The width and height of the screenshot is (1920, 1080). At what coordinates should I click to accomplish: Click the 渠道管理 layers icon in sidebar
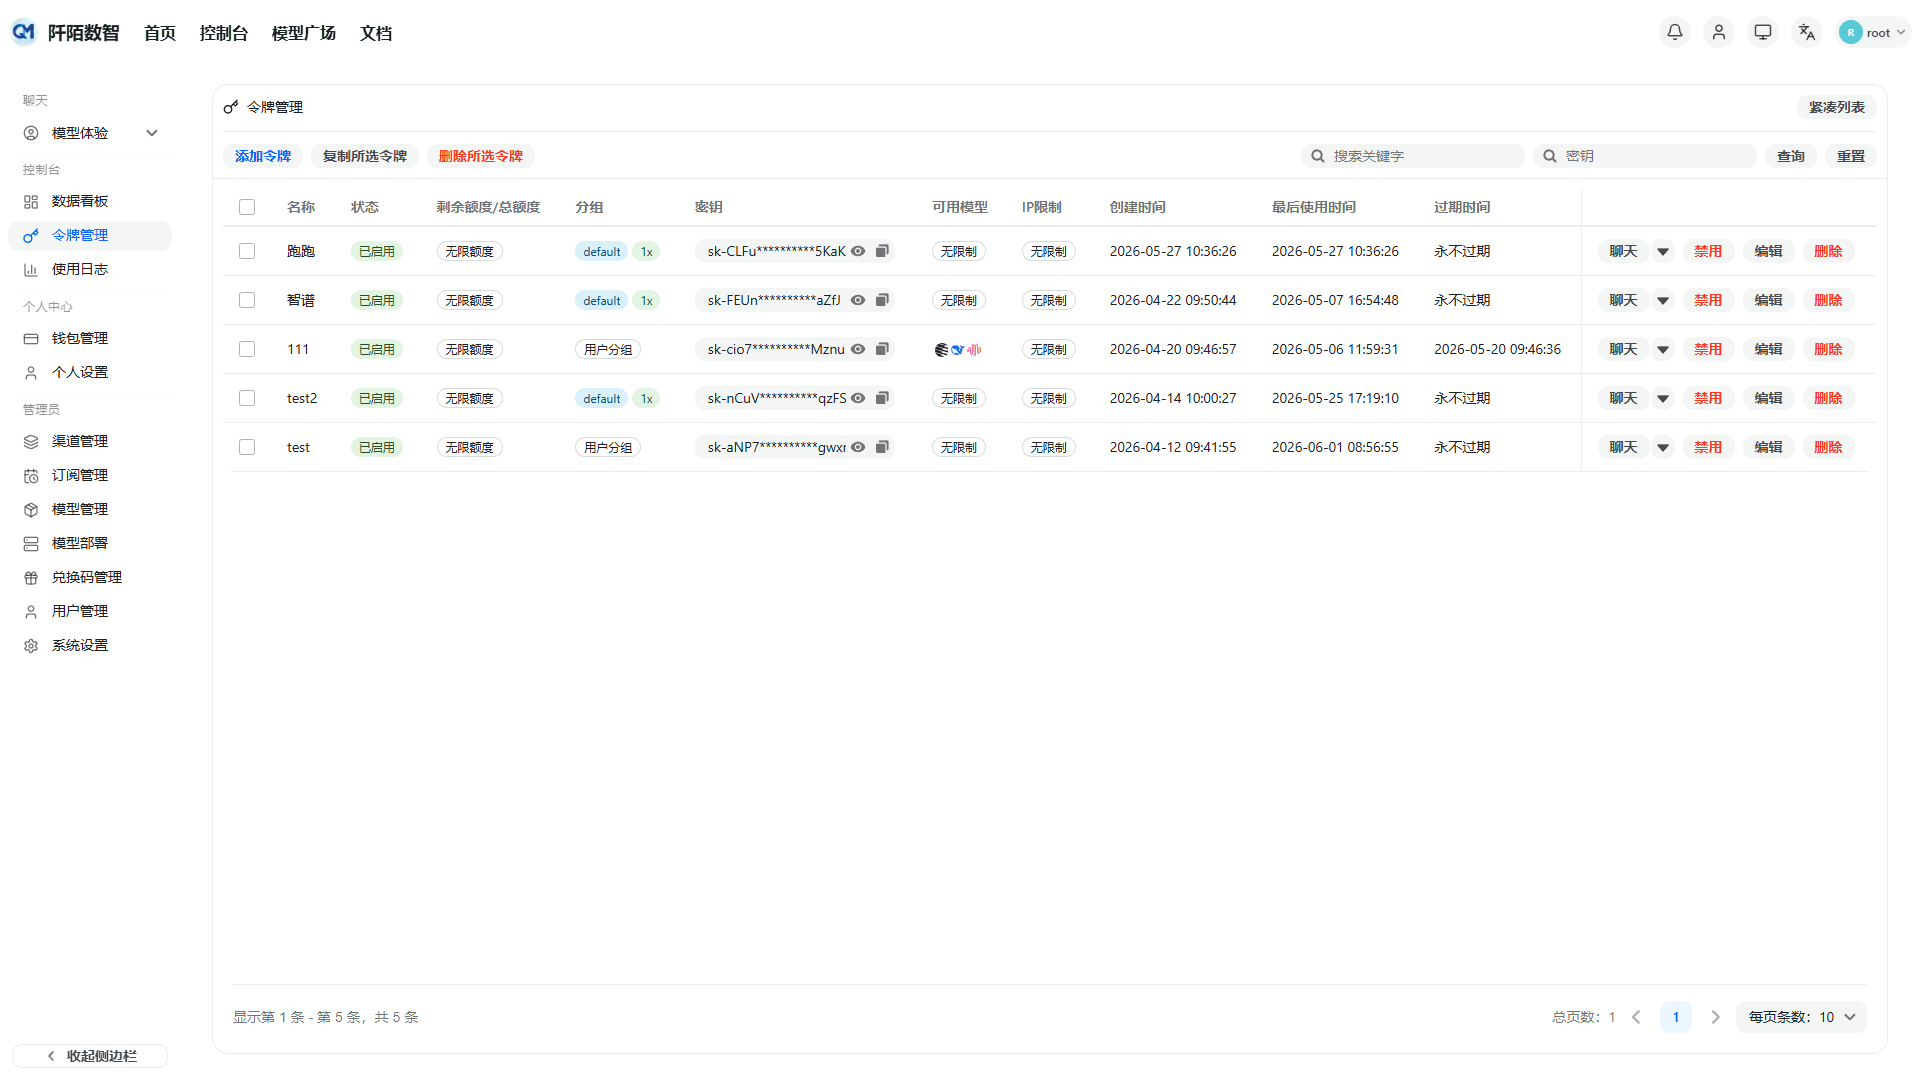coord(31,441)
